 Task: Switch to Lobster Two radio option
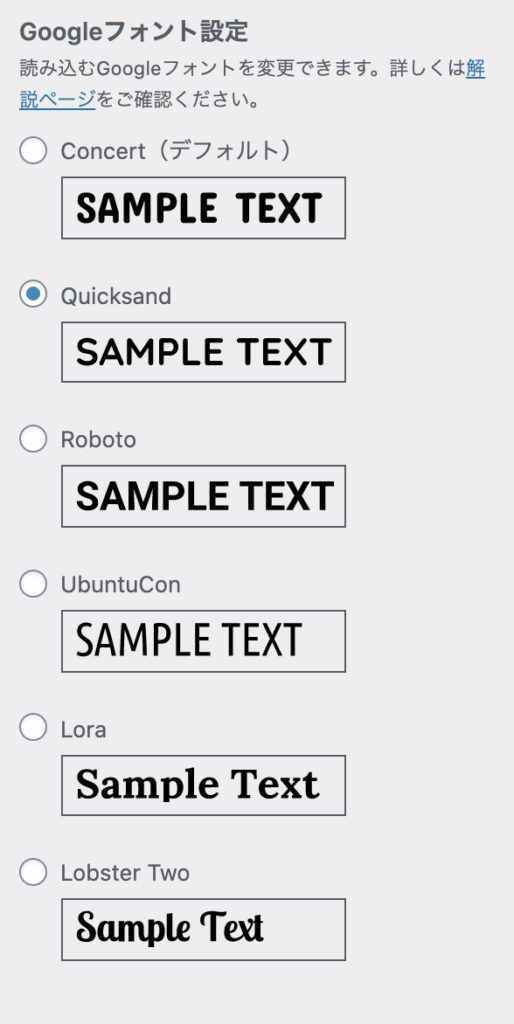click(x=33, y=872)
